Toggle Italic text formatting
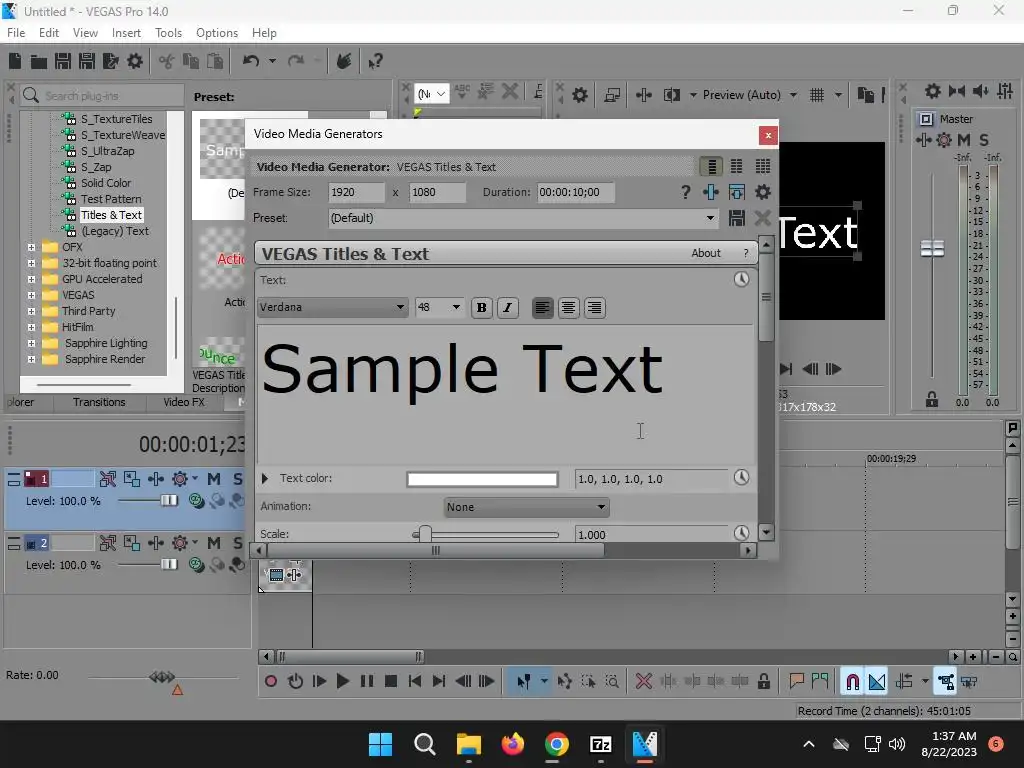The image size is (1024, 768). tap(507, 308)
